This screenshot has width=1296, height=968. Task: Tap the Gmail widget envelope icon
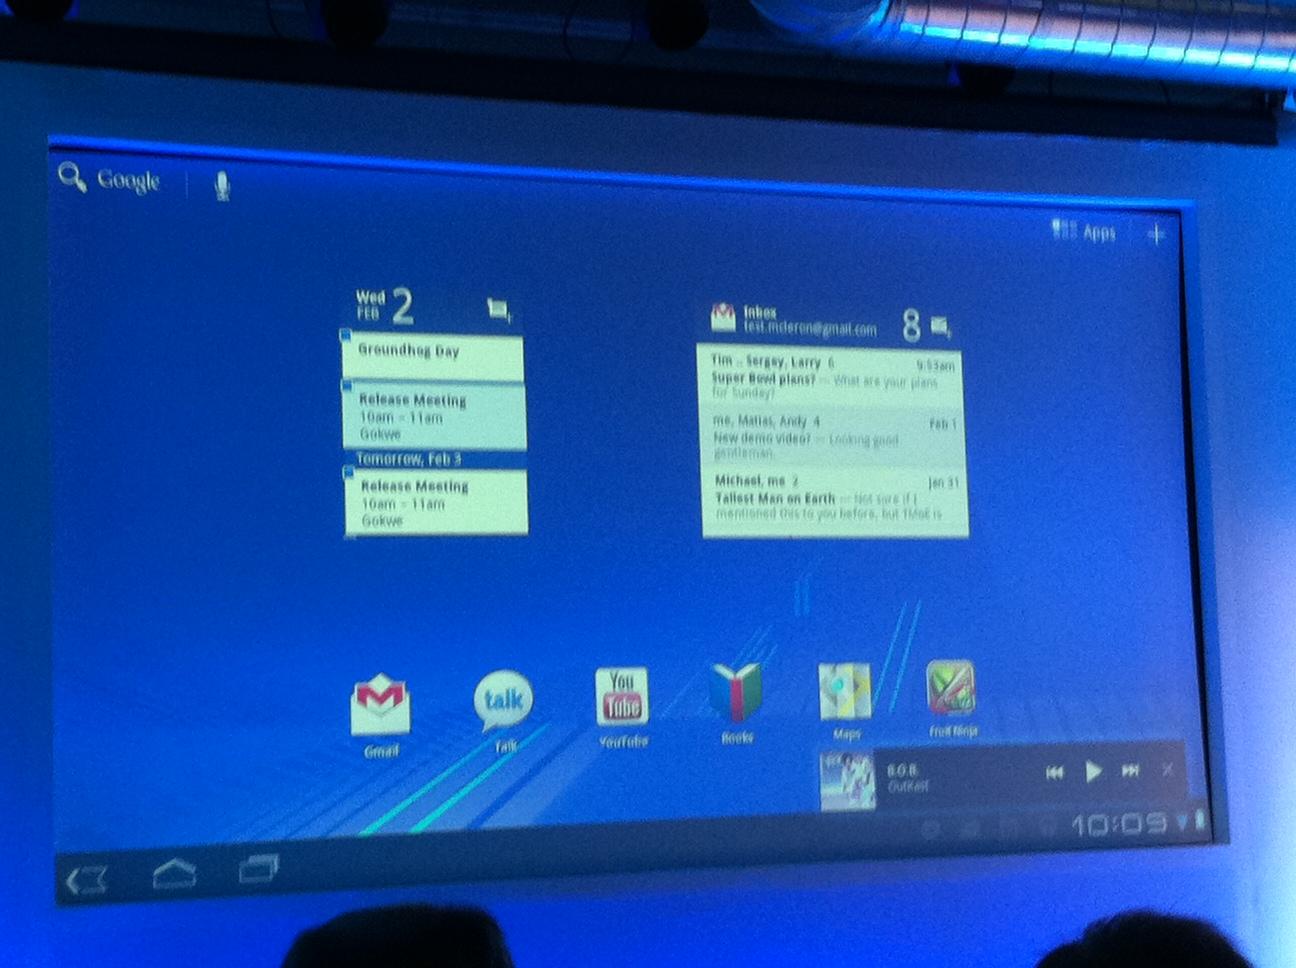pos(723,318)
